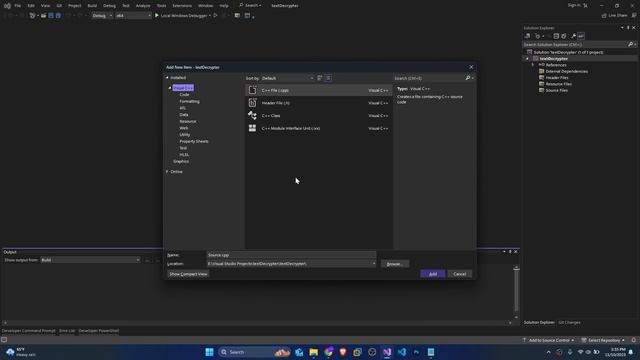
Task: Select the Test category
Action: (x=183, y=148)
